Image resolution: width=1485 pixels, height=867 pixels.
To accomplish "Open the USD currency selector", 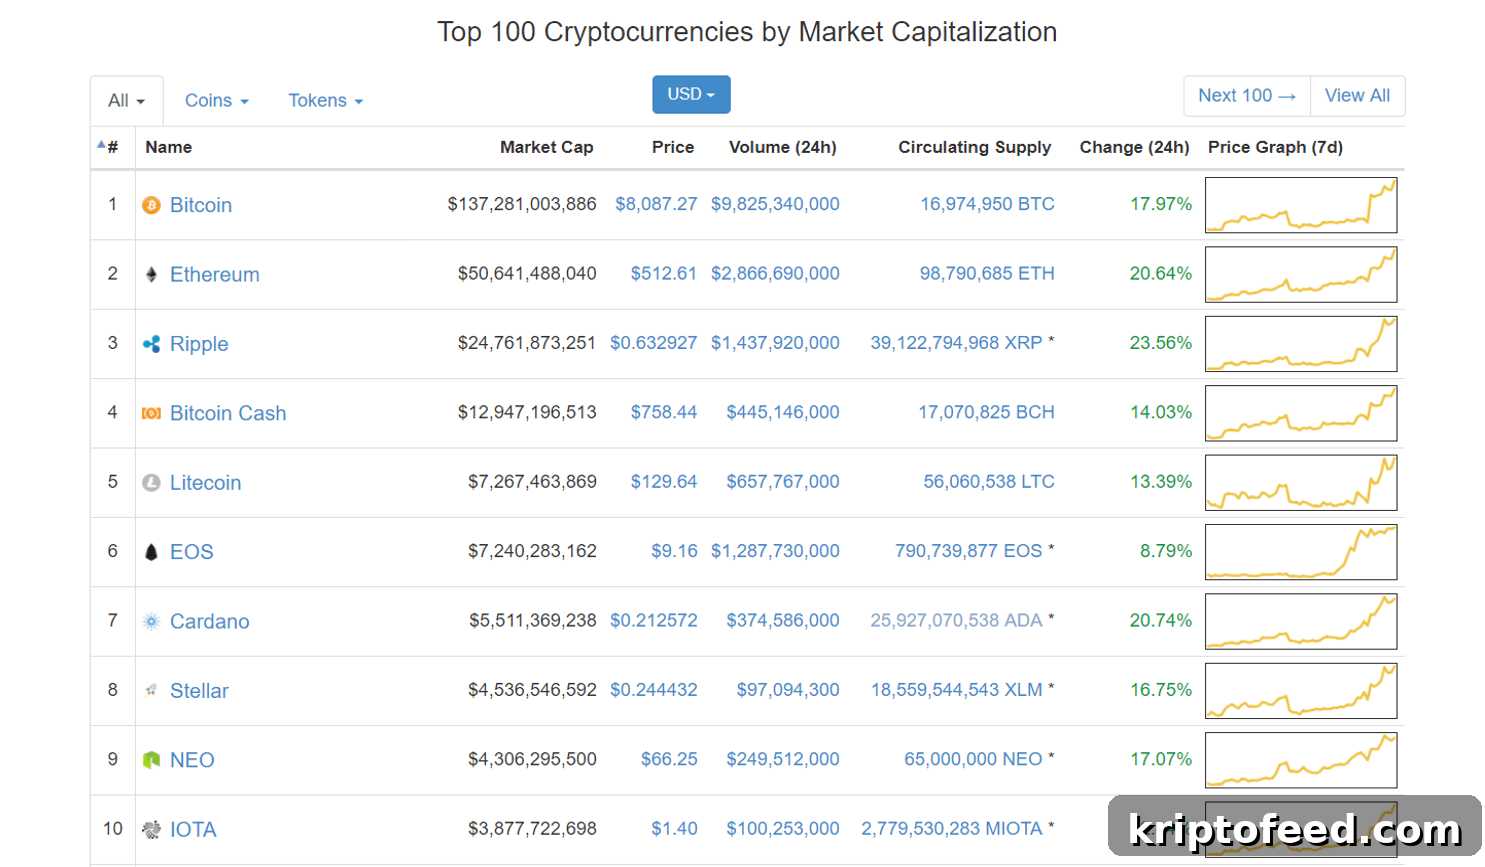I will tap(691, 94).
